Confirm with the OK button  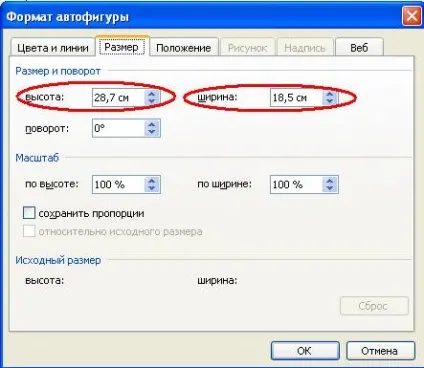[305, 350]
